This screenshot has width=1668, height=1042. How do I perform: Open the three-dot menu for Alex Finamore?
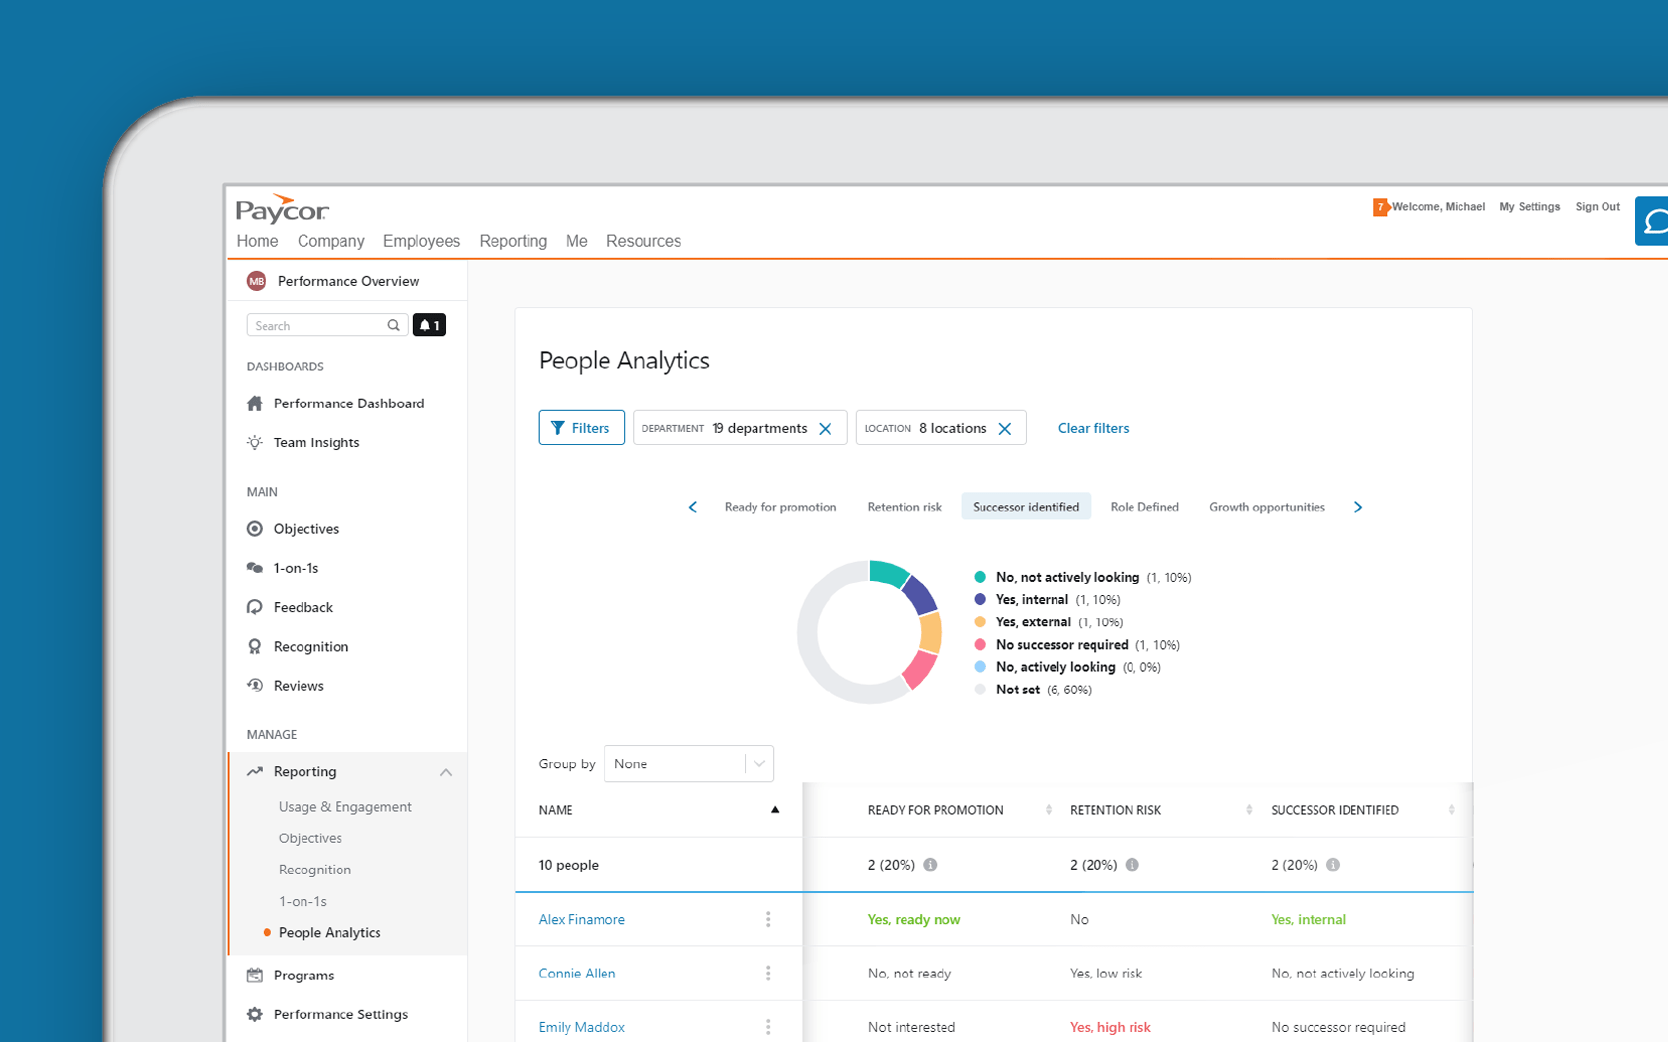pos(768,919)
